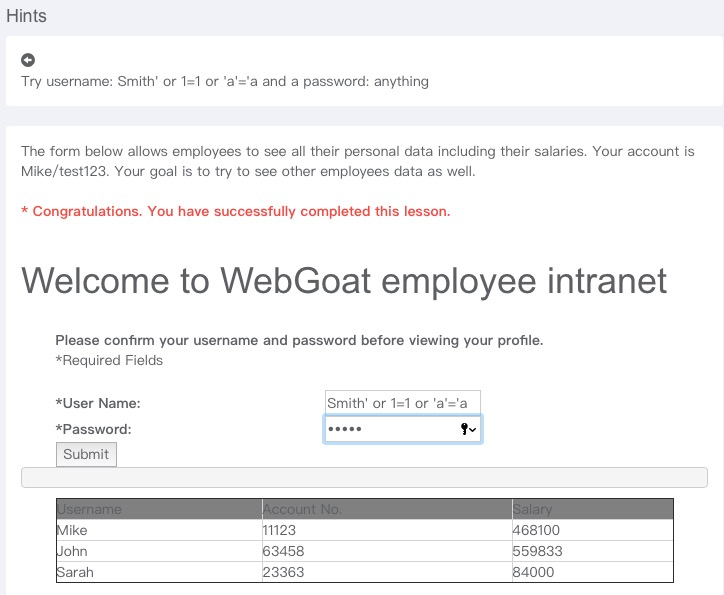
Task: Open the password manager key icon
Action: tap(468, 429)
